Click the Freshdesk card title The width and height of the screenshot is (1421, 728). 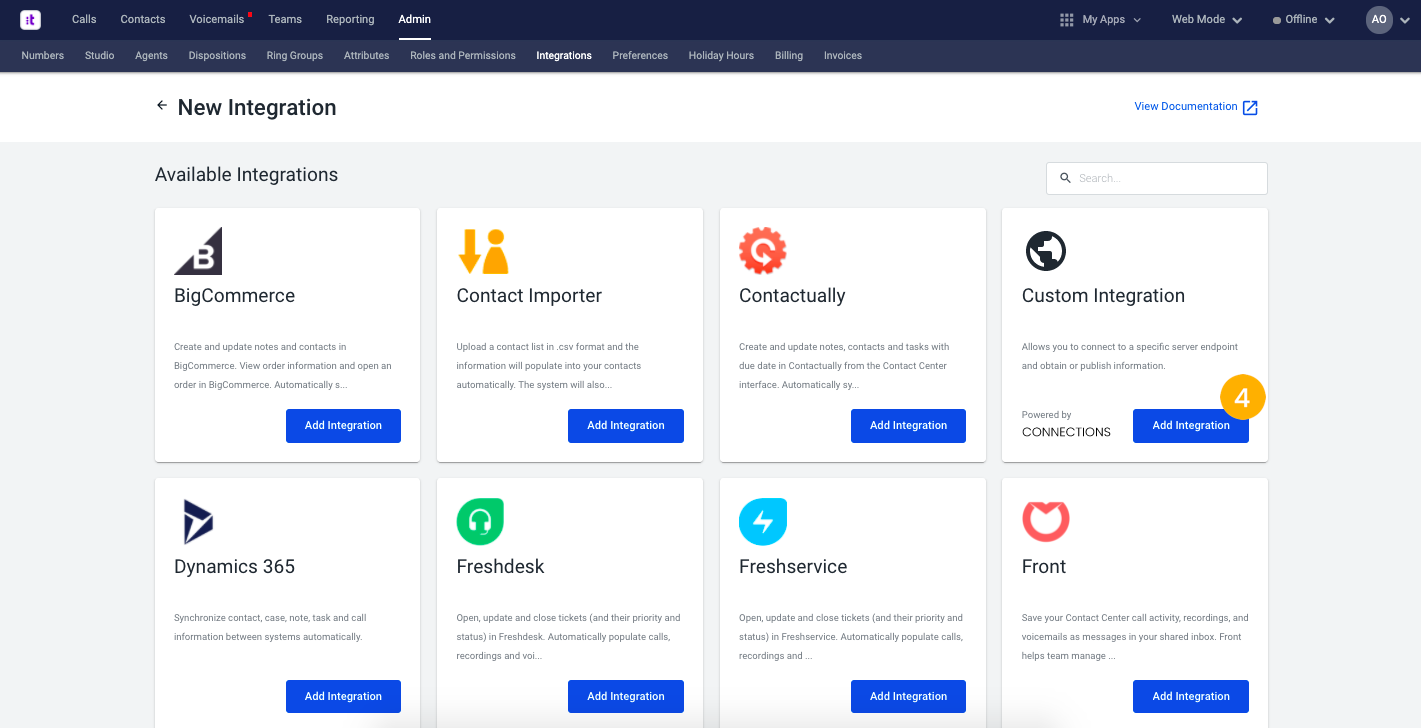(x=500, y=567)
